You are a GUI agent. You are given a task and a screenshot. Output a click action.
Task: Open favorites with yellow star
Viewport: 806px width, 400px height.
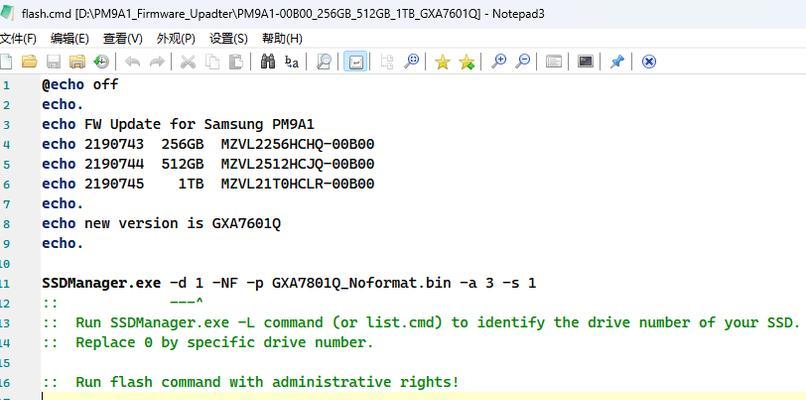443,62
